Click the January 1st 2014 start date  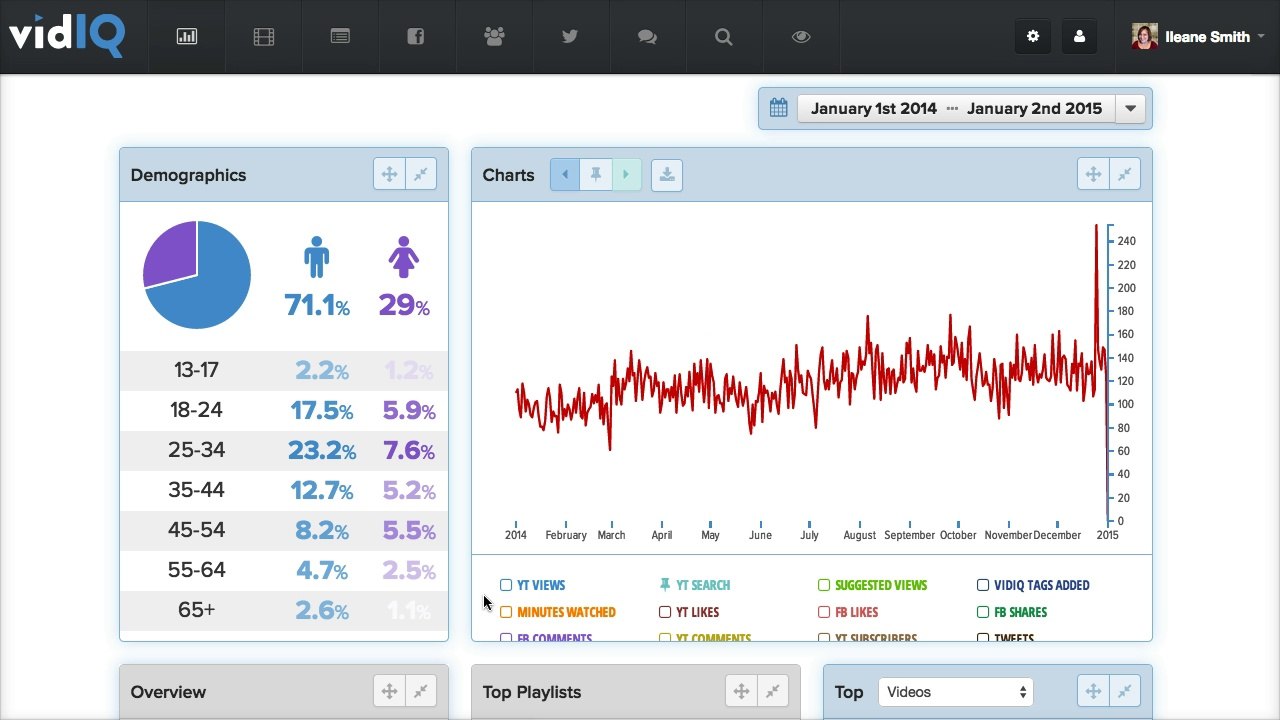click(874, 108)
